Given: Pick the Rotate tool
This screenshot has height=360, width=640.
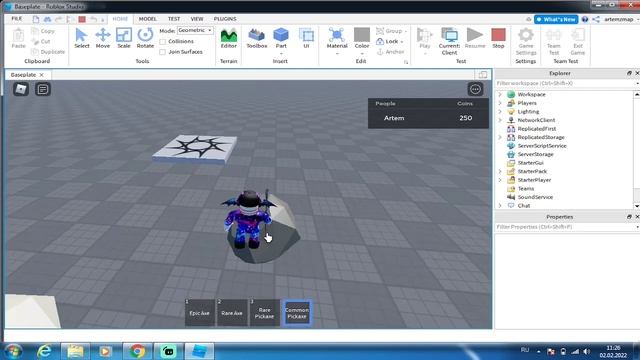Looking at the screenshot, I should point(145,38).
